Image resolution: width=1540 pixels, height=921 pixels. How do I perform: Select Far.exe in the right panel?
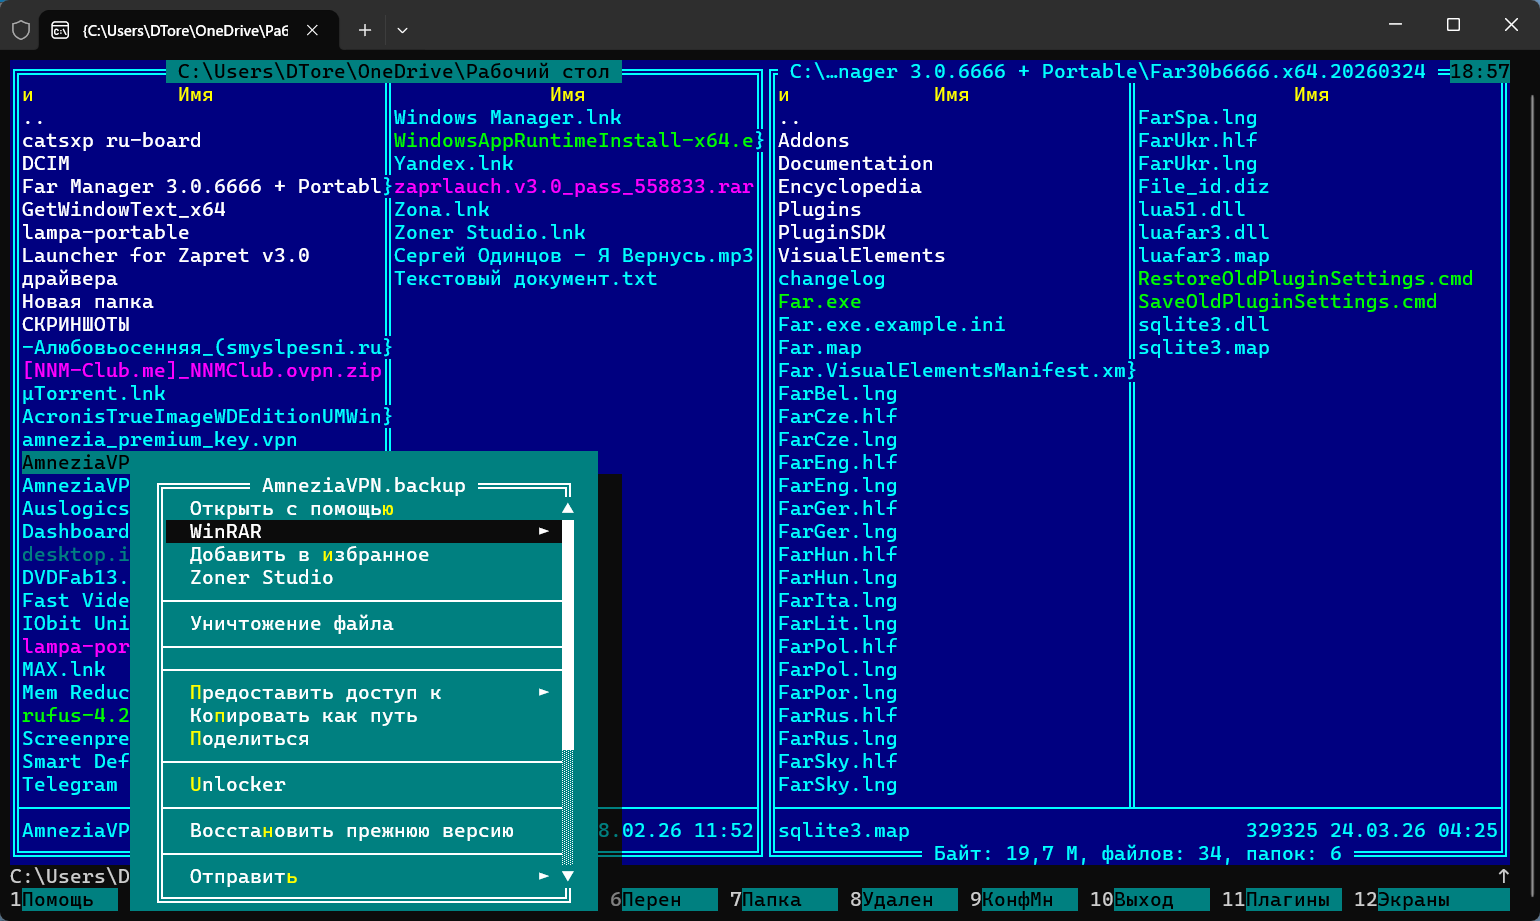(x=819, y=302)
